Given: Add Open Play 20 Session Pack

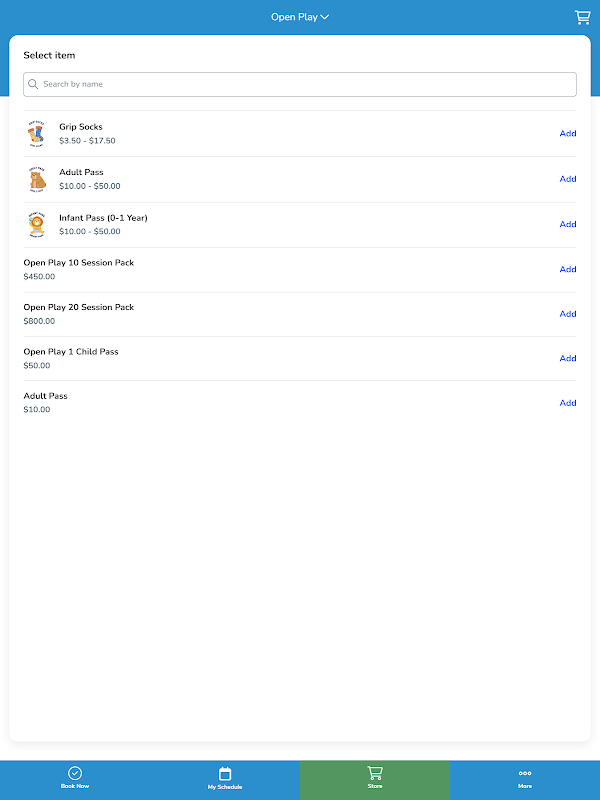Looking at the screenshot, I should (568, 314).
